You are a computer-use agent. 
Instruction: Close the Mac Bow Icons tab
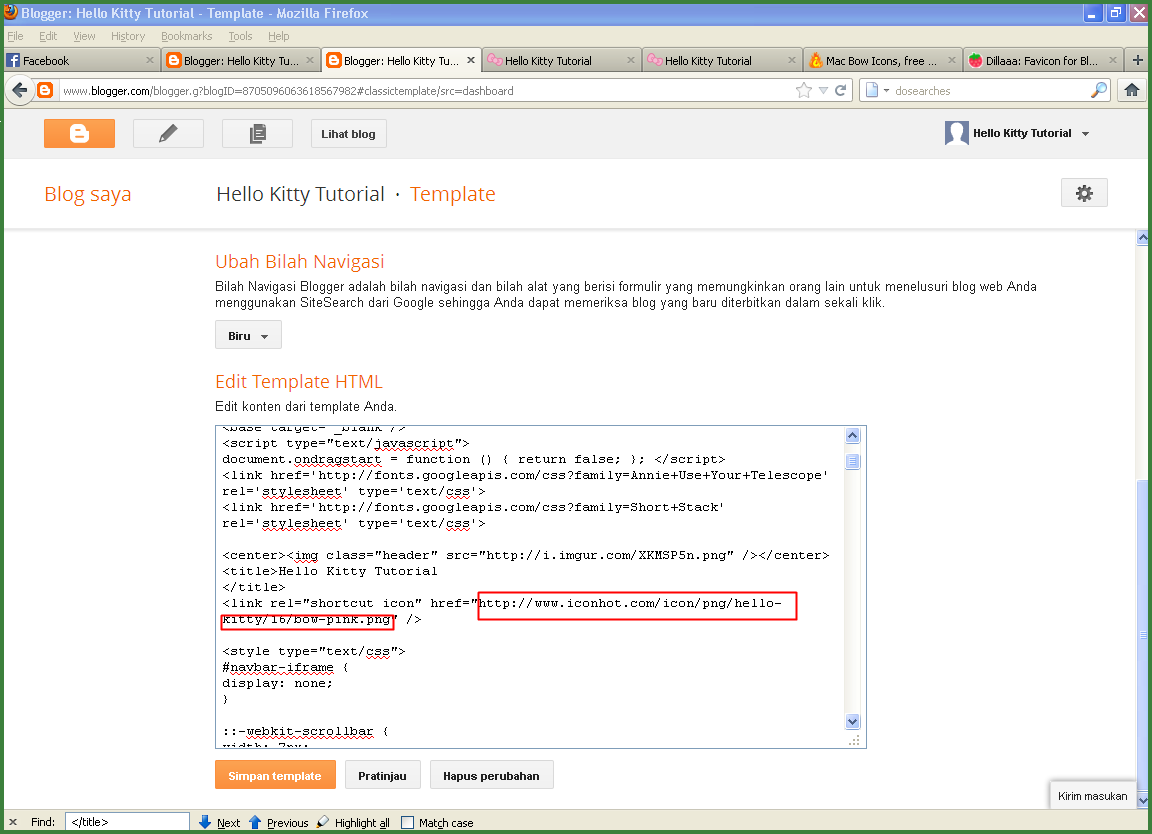click(x=951, y=60)
